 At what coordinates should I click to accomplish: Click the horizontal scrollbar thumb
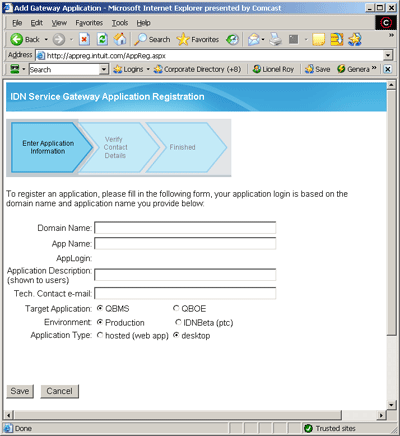click(x=177, y=415)
